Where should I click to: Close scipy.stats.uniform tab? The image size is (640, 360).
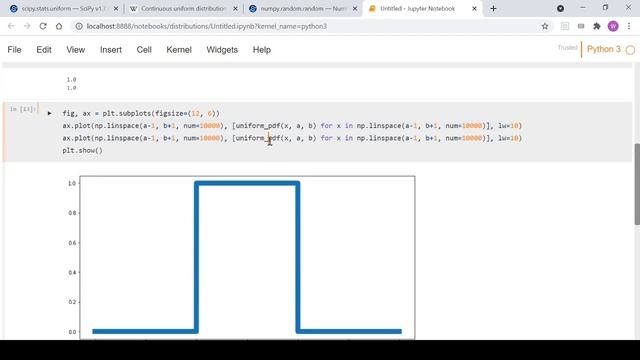(116, 9)
